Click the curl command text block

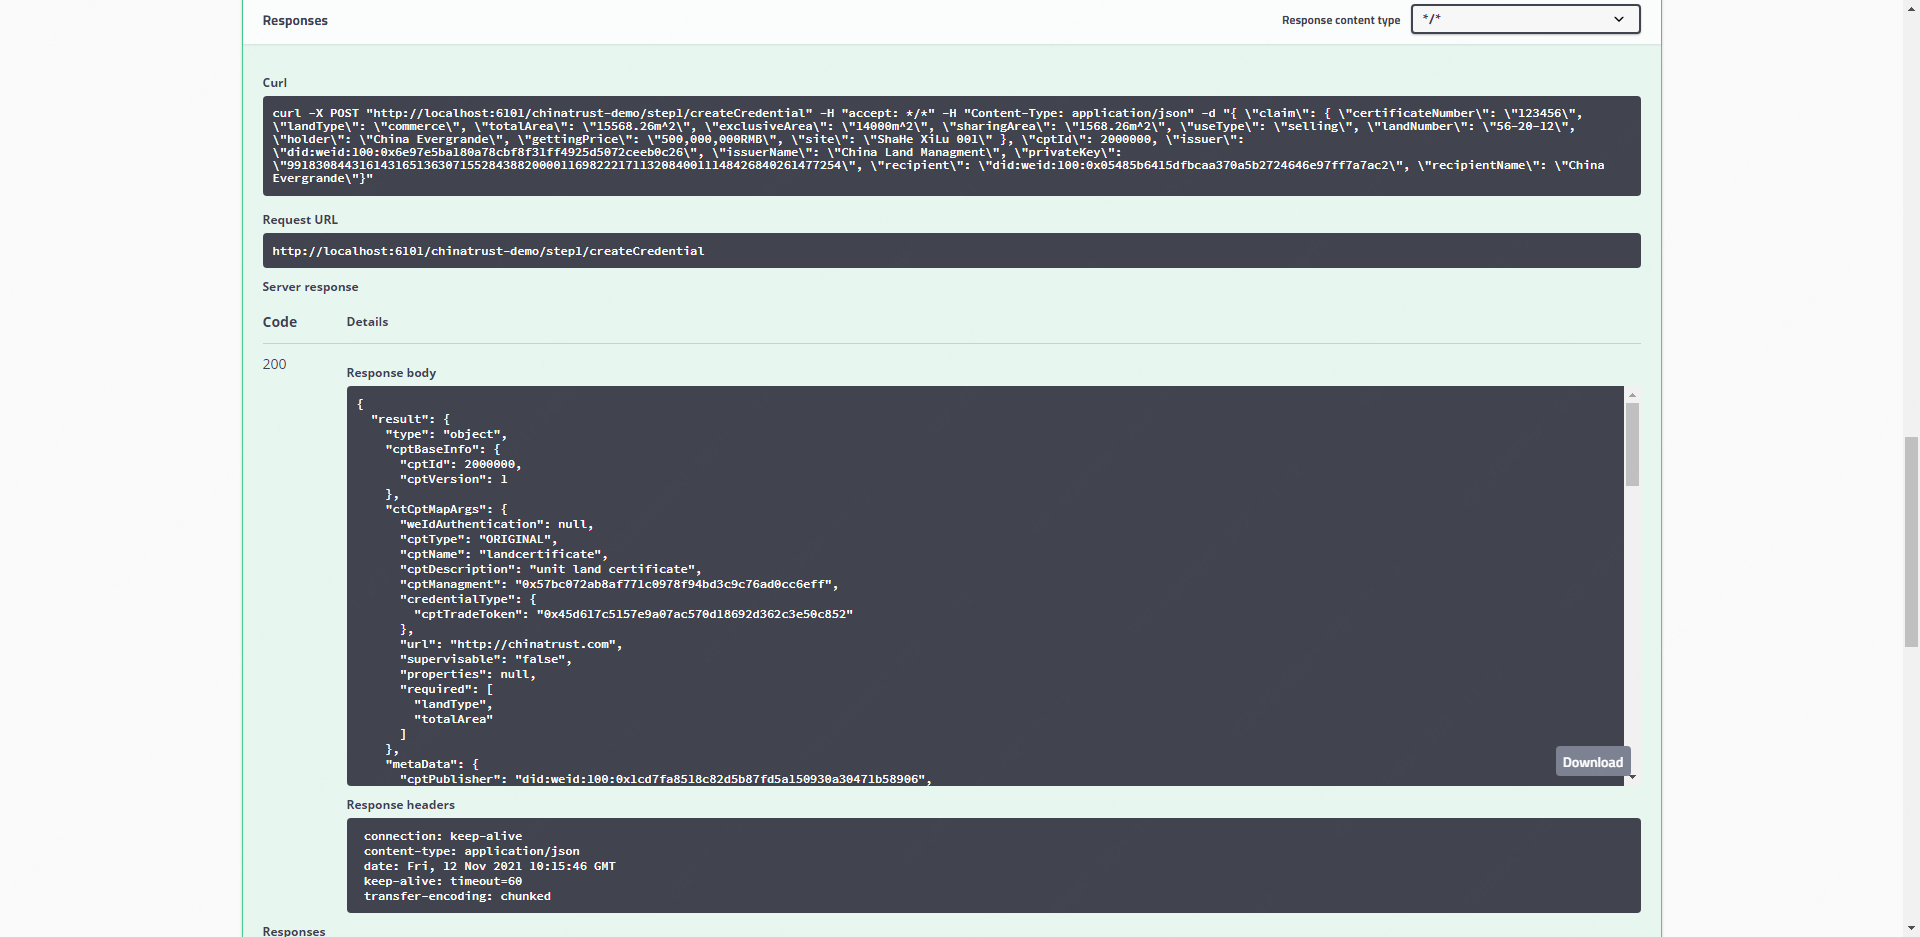point(951,146)
